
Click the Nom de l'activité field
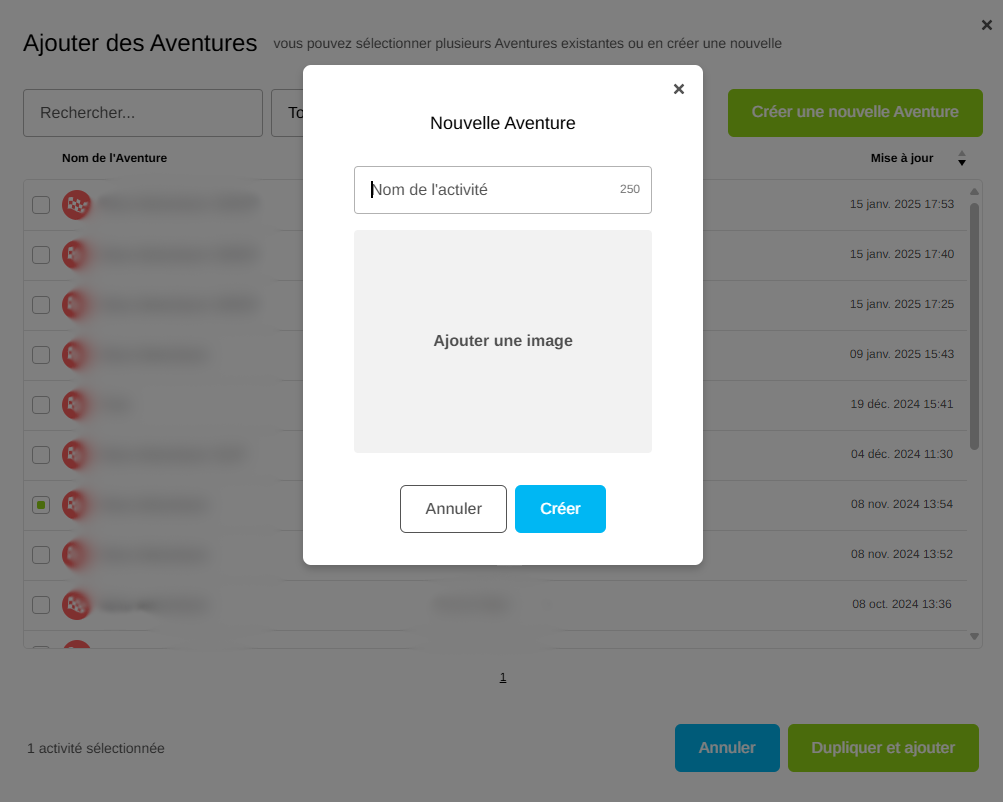[x=490, y=190]
